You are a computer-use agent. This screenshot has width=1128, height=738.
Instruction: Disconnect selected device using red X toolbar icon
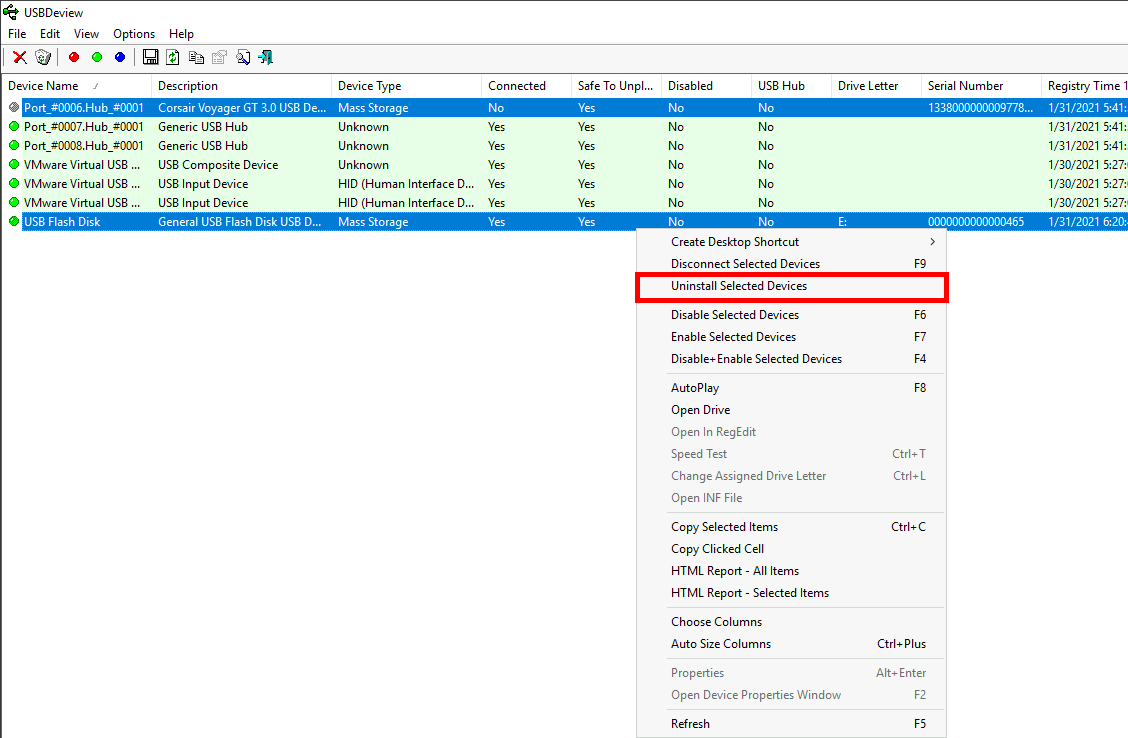click(19, 57)
